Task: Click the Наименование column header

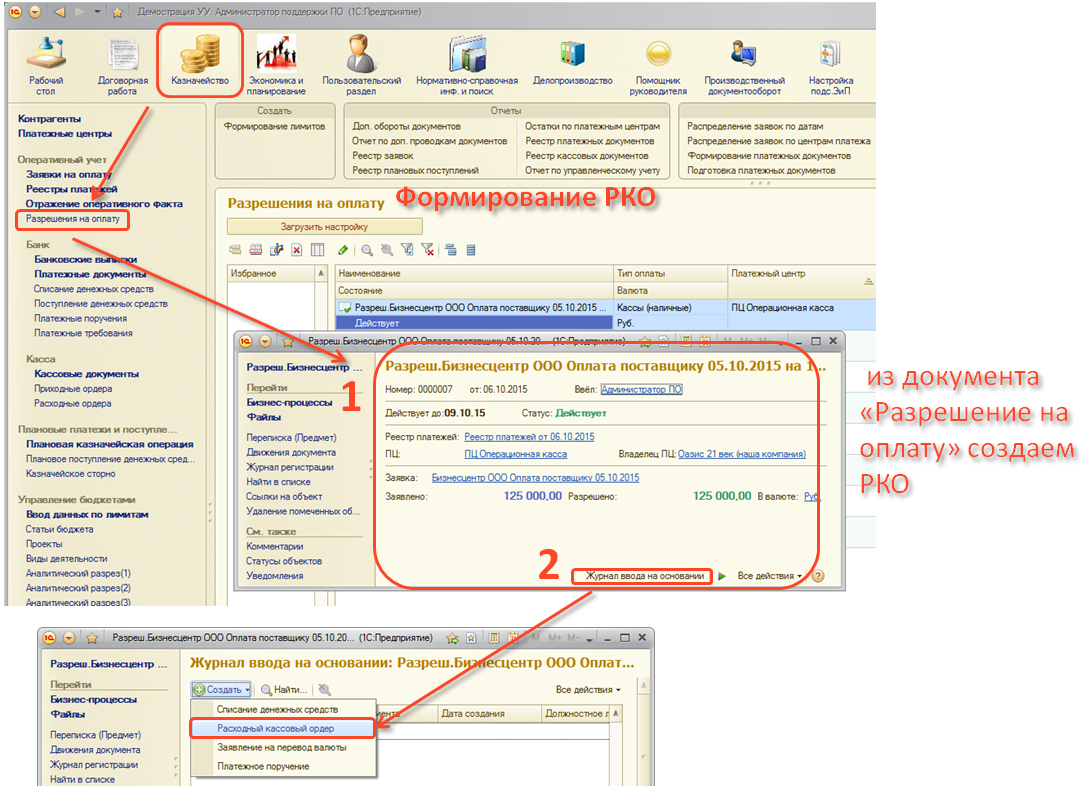Action: tap(370, 273)
